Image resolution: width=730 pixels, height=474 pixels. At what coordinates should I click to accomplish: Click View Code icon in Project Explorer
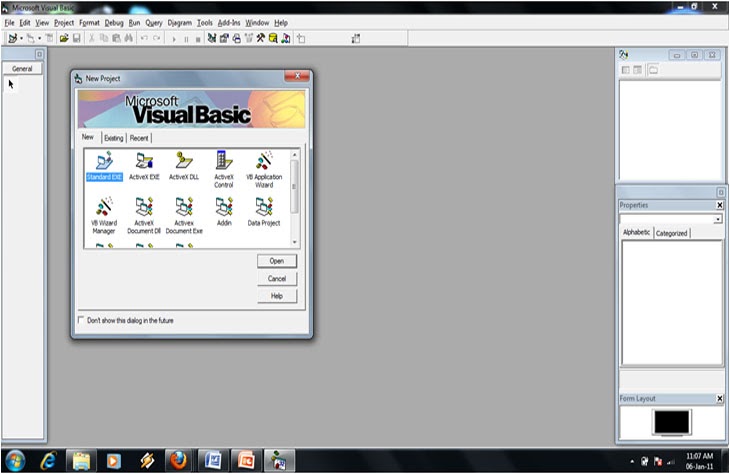click(x=626, y=70)
